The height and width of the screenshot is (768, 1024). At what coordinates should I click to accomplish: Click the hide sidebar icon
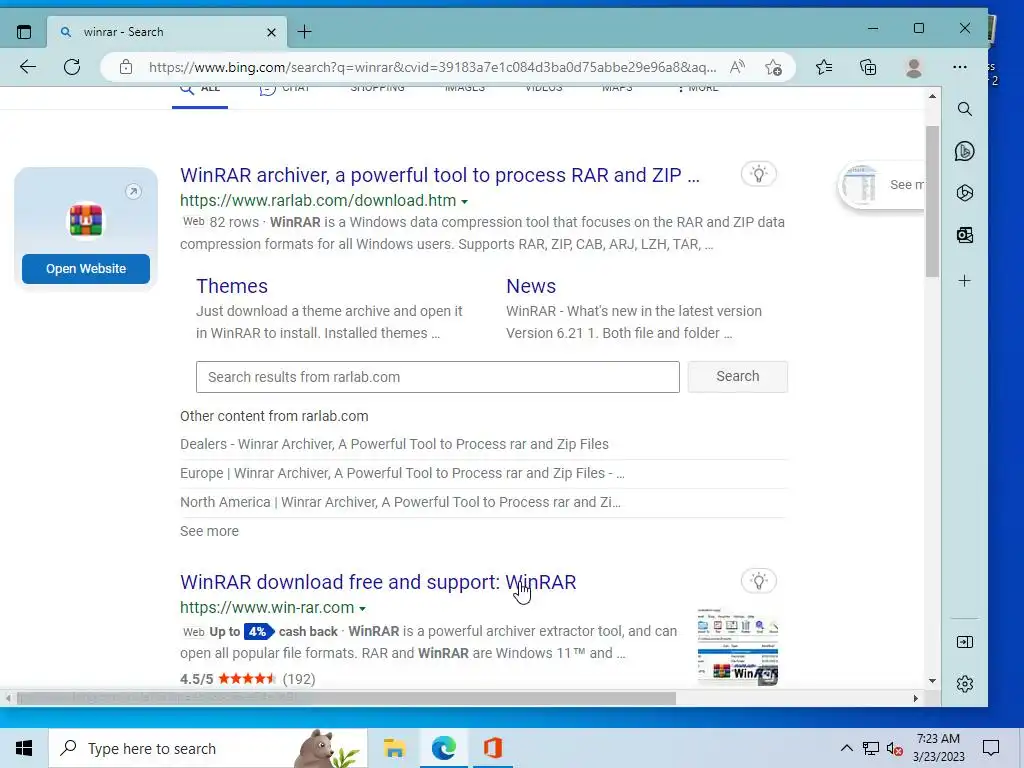965,642
